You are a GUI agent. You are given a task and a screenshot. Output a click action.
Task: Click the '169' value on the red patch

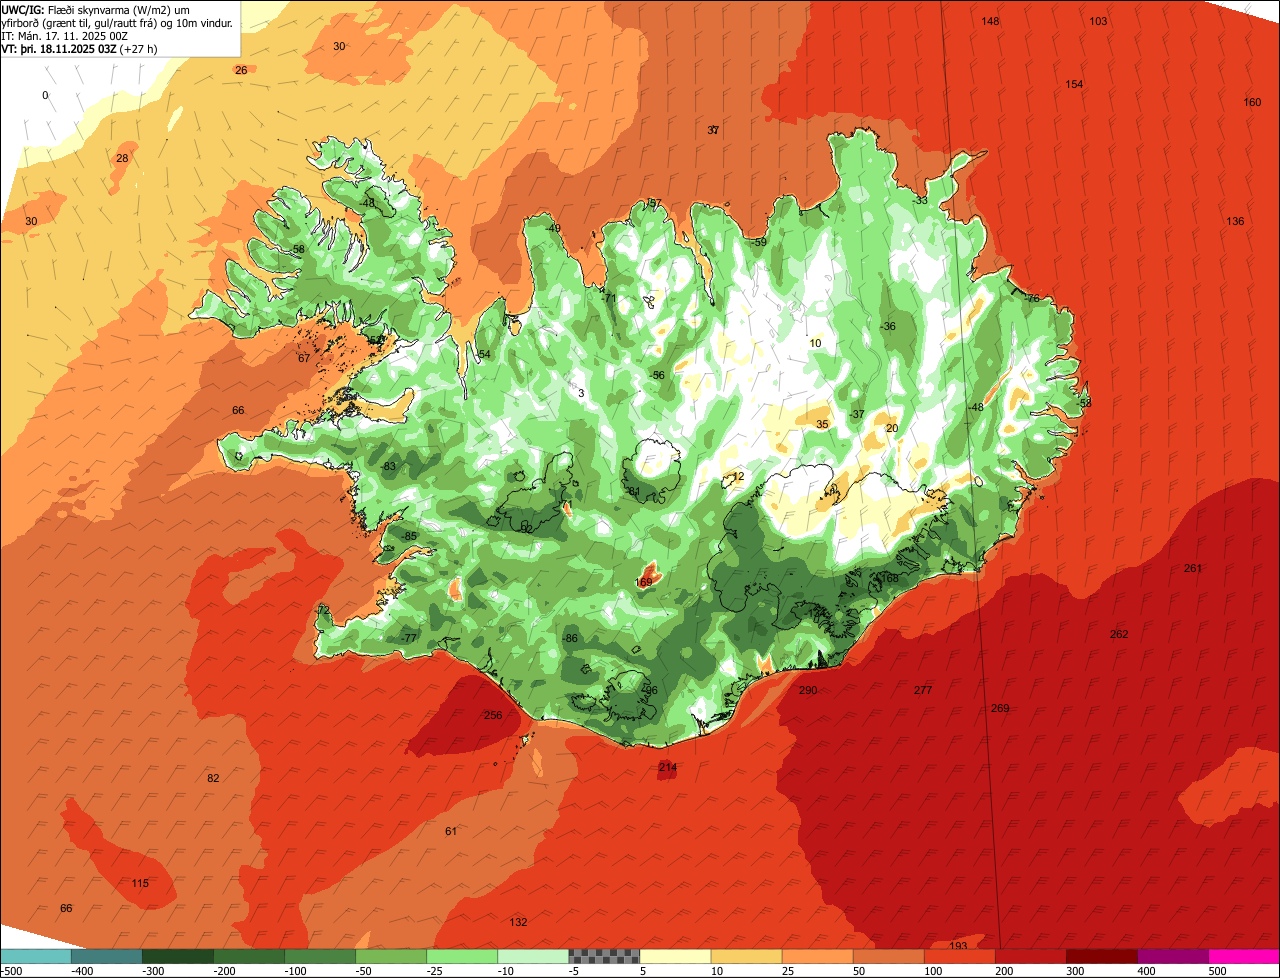point(644,582)
